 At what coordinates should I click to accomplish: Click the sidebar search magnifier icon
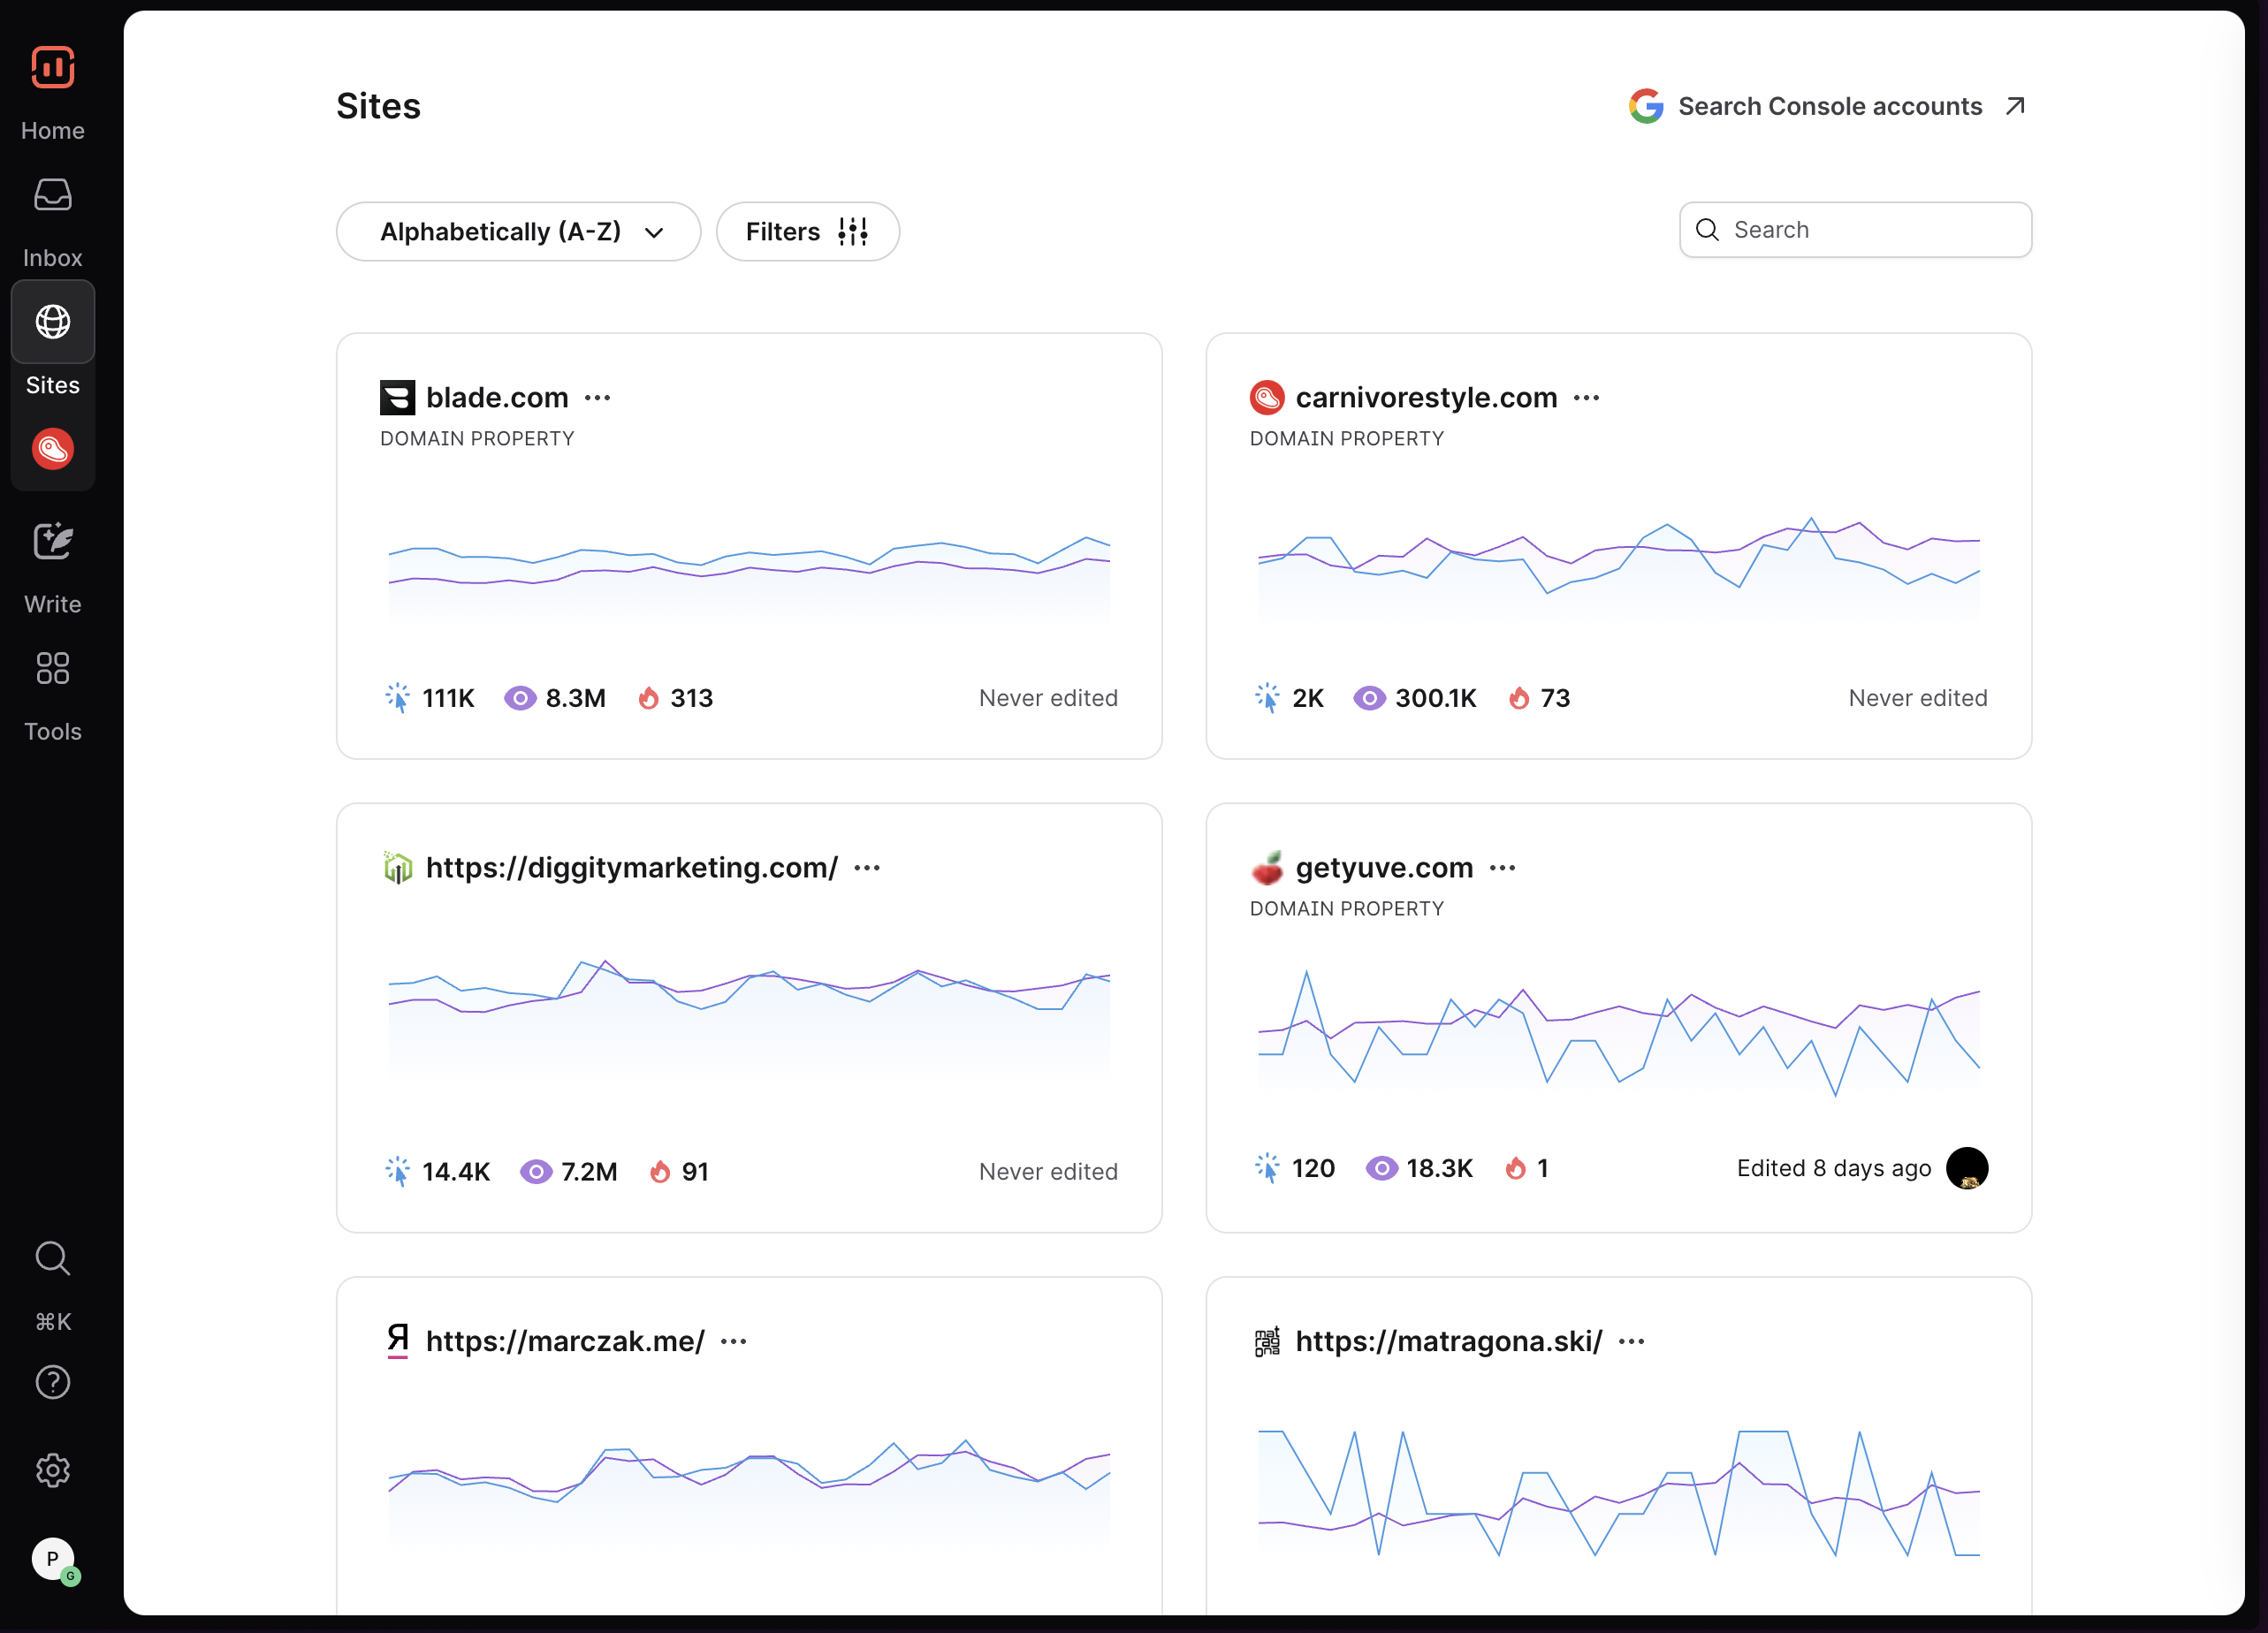coord(52,1258)
